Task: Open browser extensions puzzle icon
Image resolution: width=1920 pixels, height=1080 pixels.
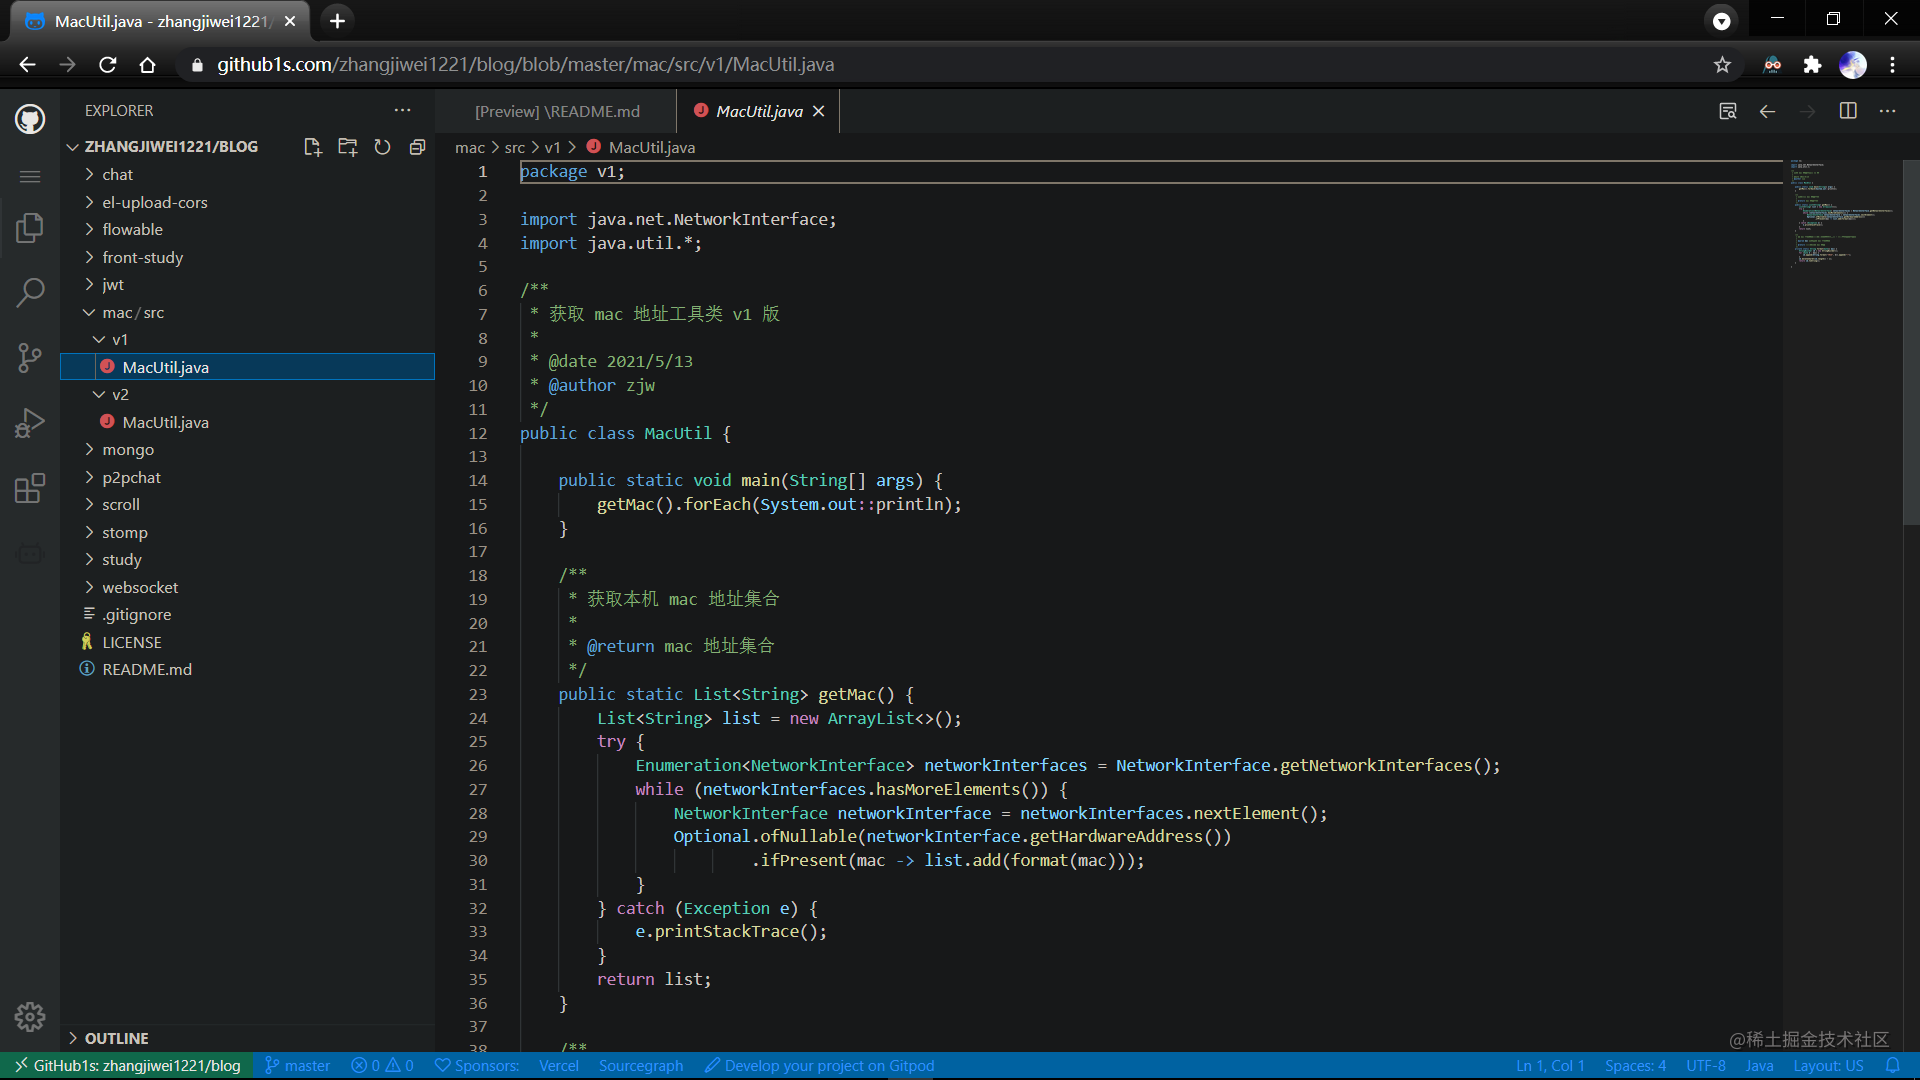Action: coord(1812,65)
